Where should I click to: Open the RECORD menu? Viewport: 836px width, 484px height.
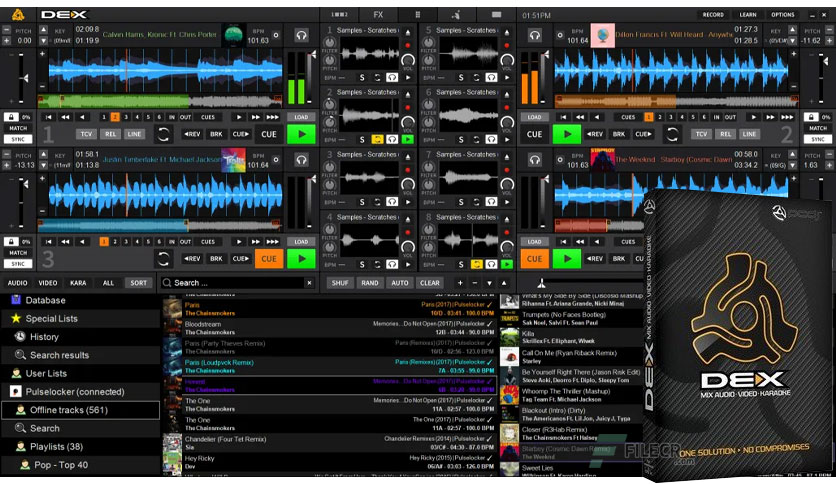pos(713,15)
